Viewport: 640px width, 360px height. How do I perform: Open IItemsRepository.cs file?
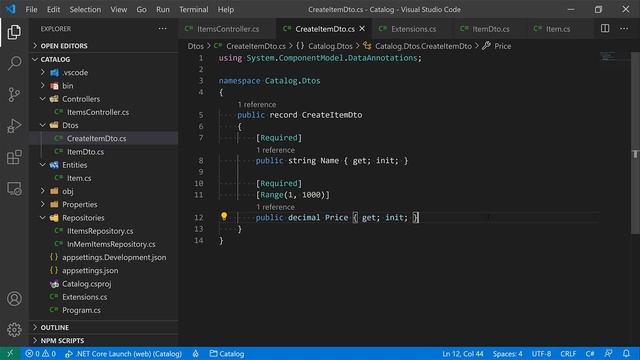coord(100,231)
